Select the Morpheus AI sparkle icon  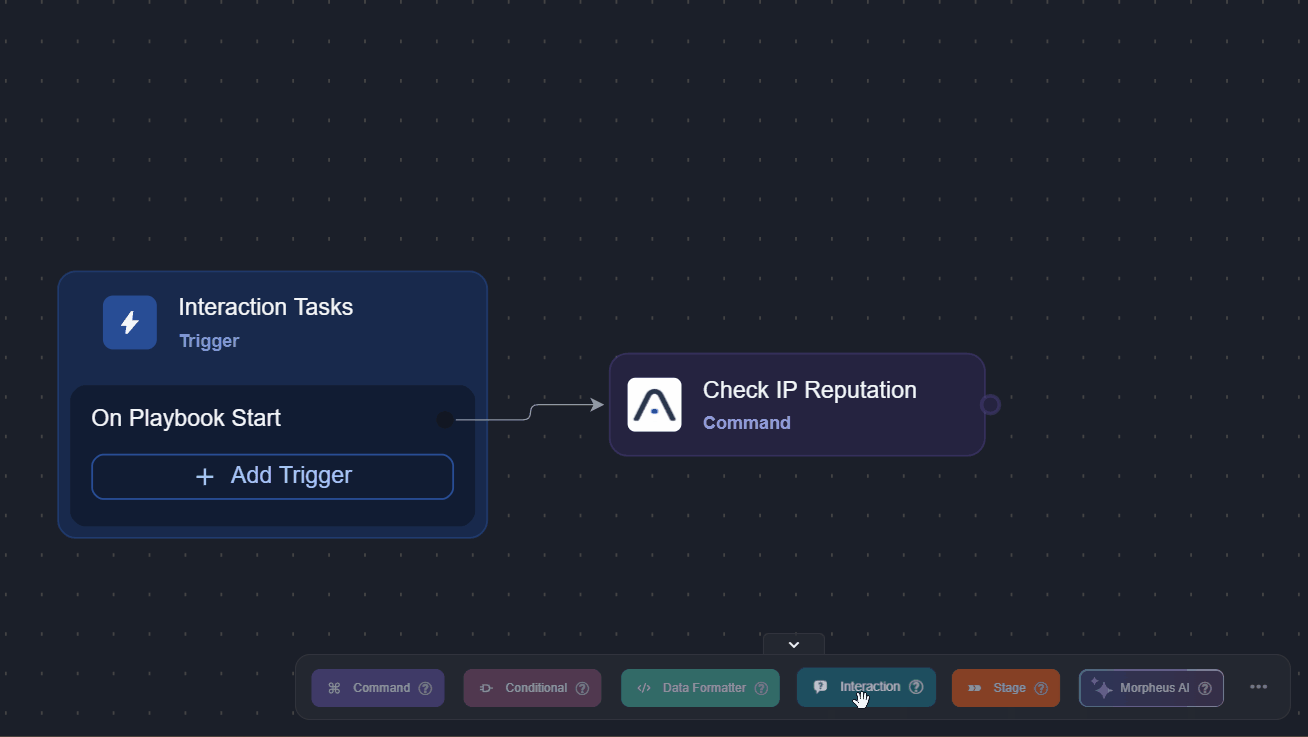tap(1102, 688)
